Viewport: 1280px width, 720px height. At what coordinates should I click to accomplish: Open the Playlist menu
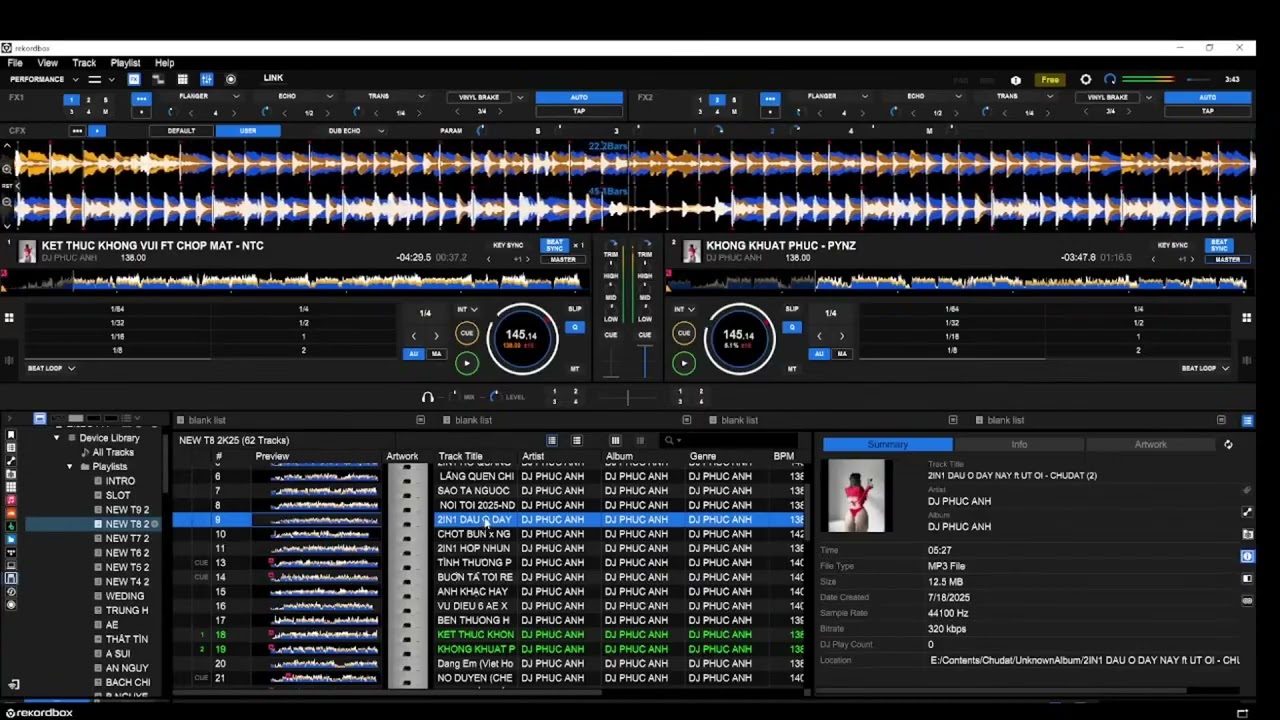tap(125, 63)
